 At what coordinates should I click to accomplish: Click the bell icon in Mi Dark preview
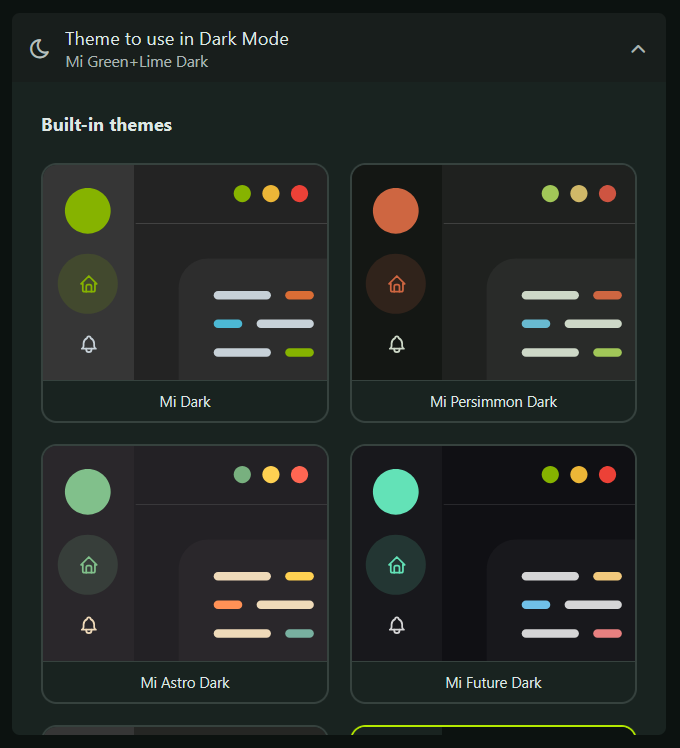point(89,344)
